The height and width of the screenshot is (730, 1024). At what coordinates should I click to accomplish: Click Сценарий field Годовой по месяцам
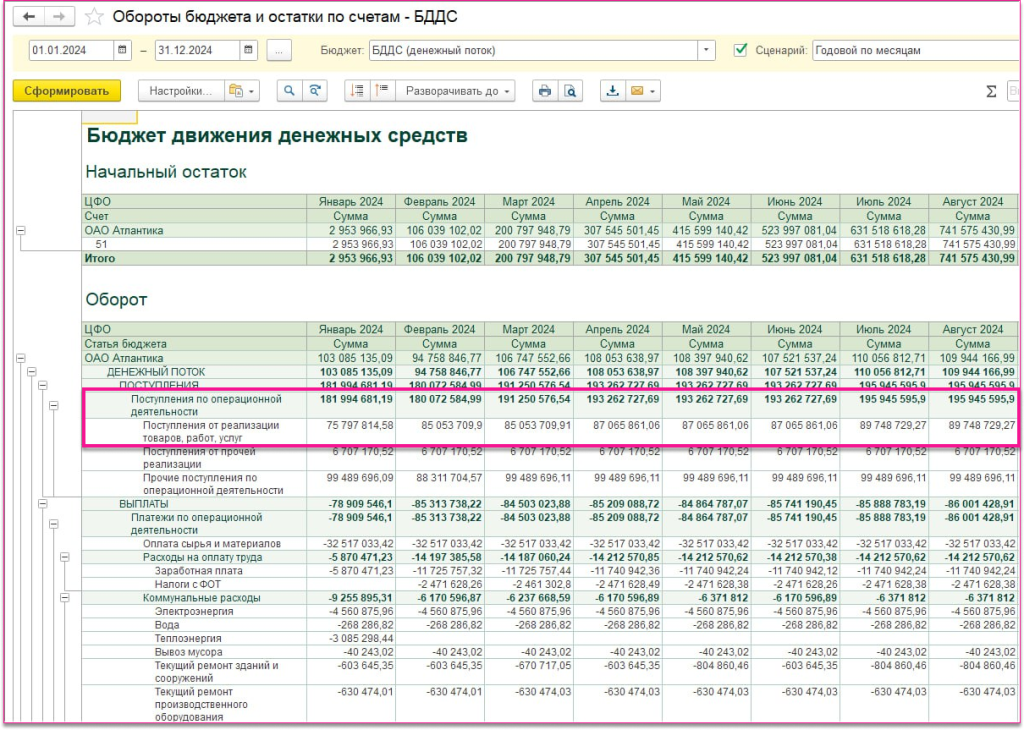click(918, 50)
